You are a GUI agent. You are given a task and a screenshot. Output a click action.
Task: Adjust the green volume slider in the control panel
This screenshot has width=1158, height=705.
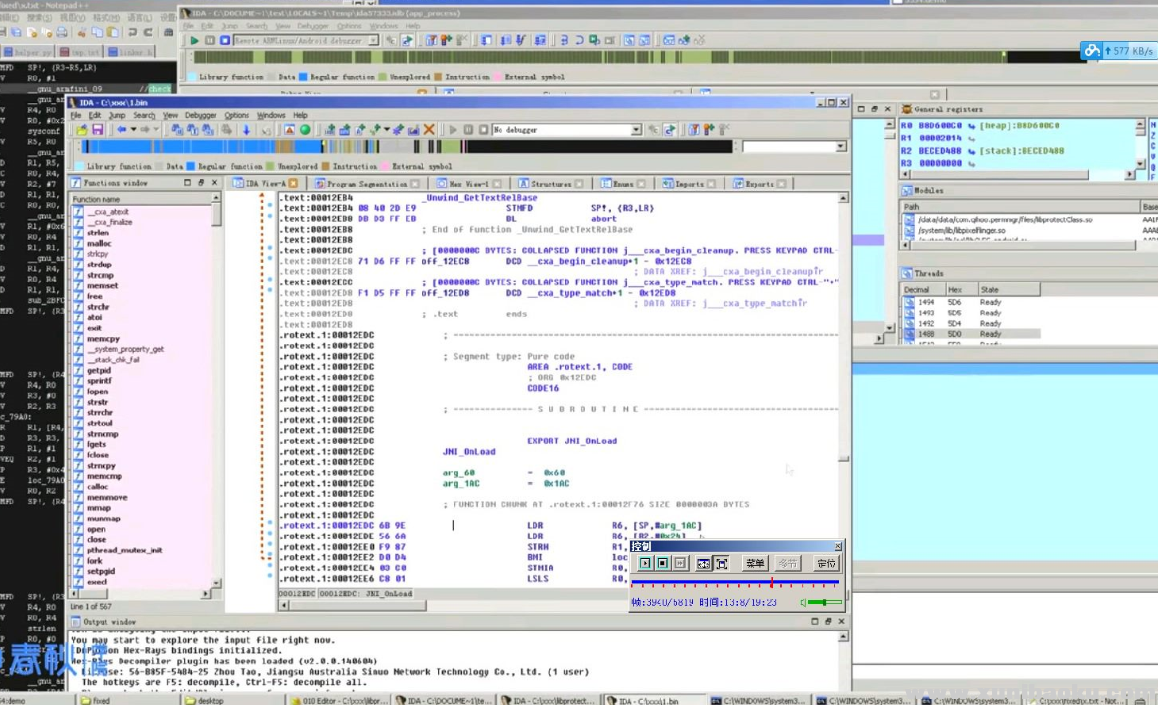click(824, 602)
